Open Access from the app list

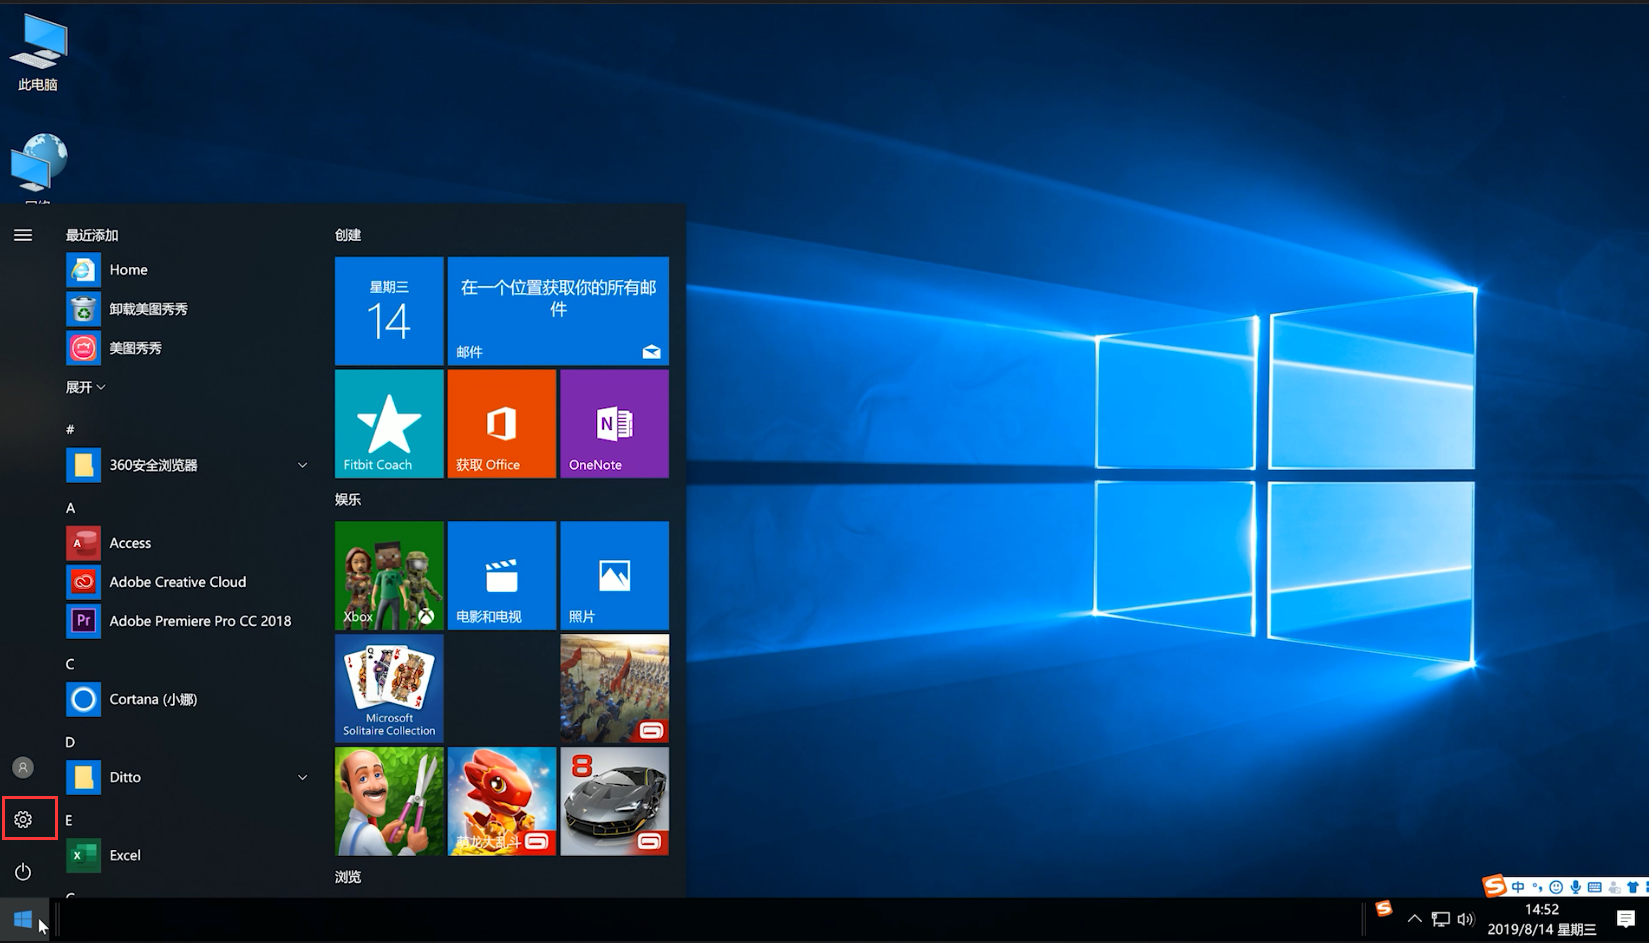(187, 543)
